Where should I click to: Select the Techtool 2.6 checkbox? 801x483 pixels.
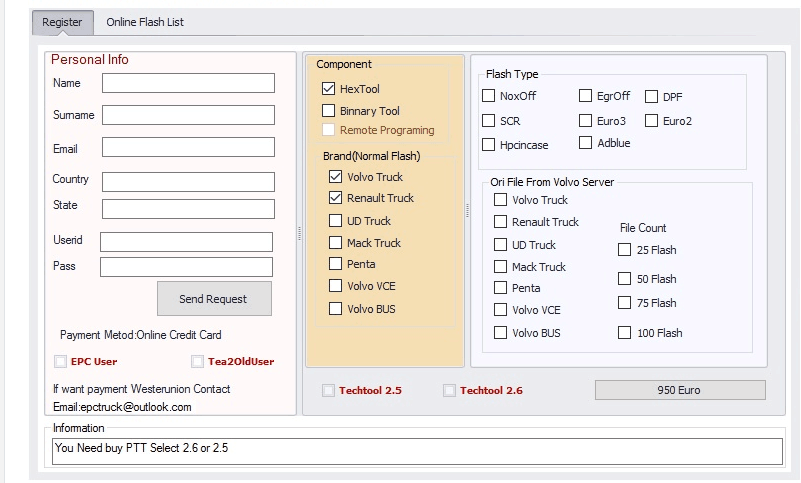(x=449, y=390)
